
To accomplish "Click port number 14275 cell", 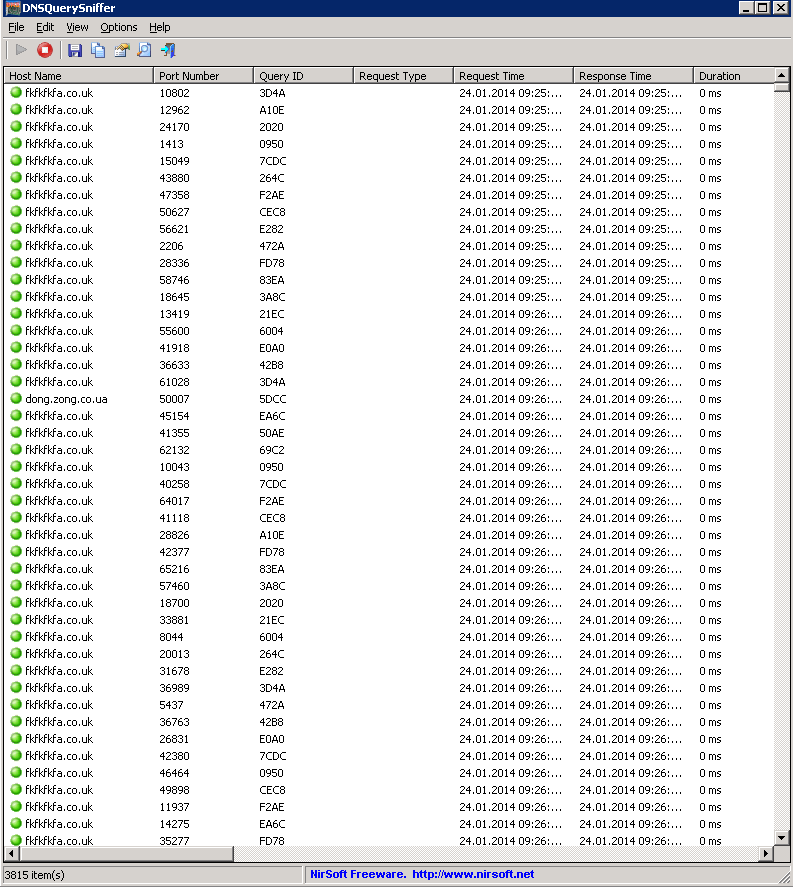I will [174, 824].
